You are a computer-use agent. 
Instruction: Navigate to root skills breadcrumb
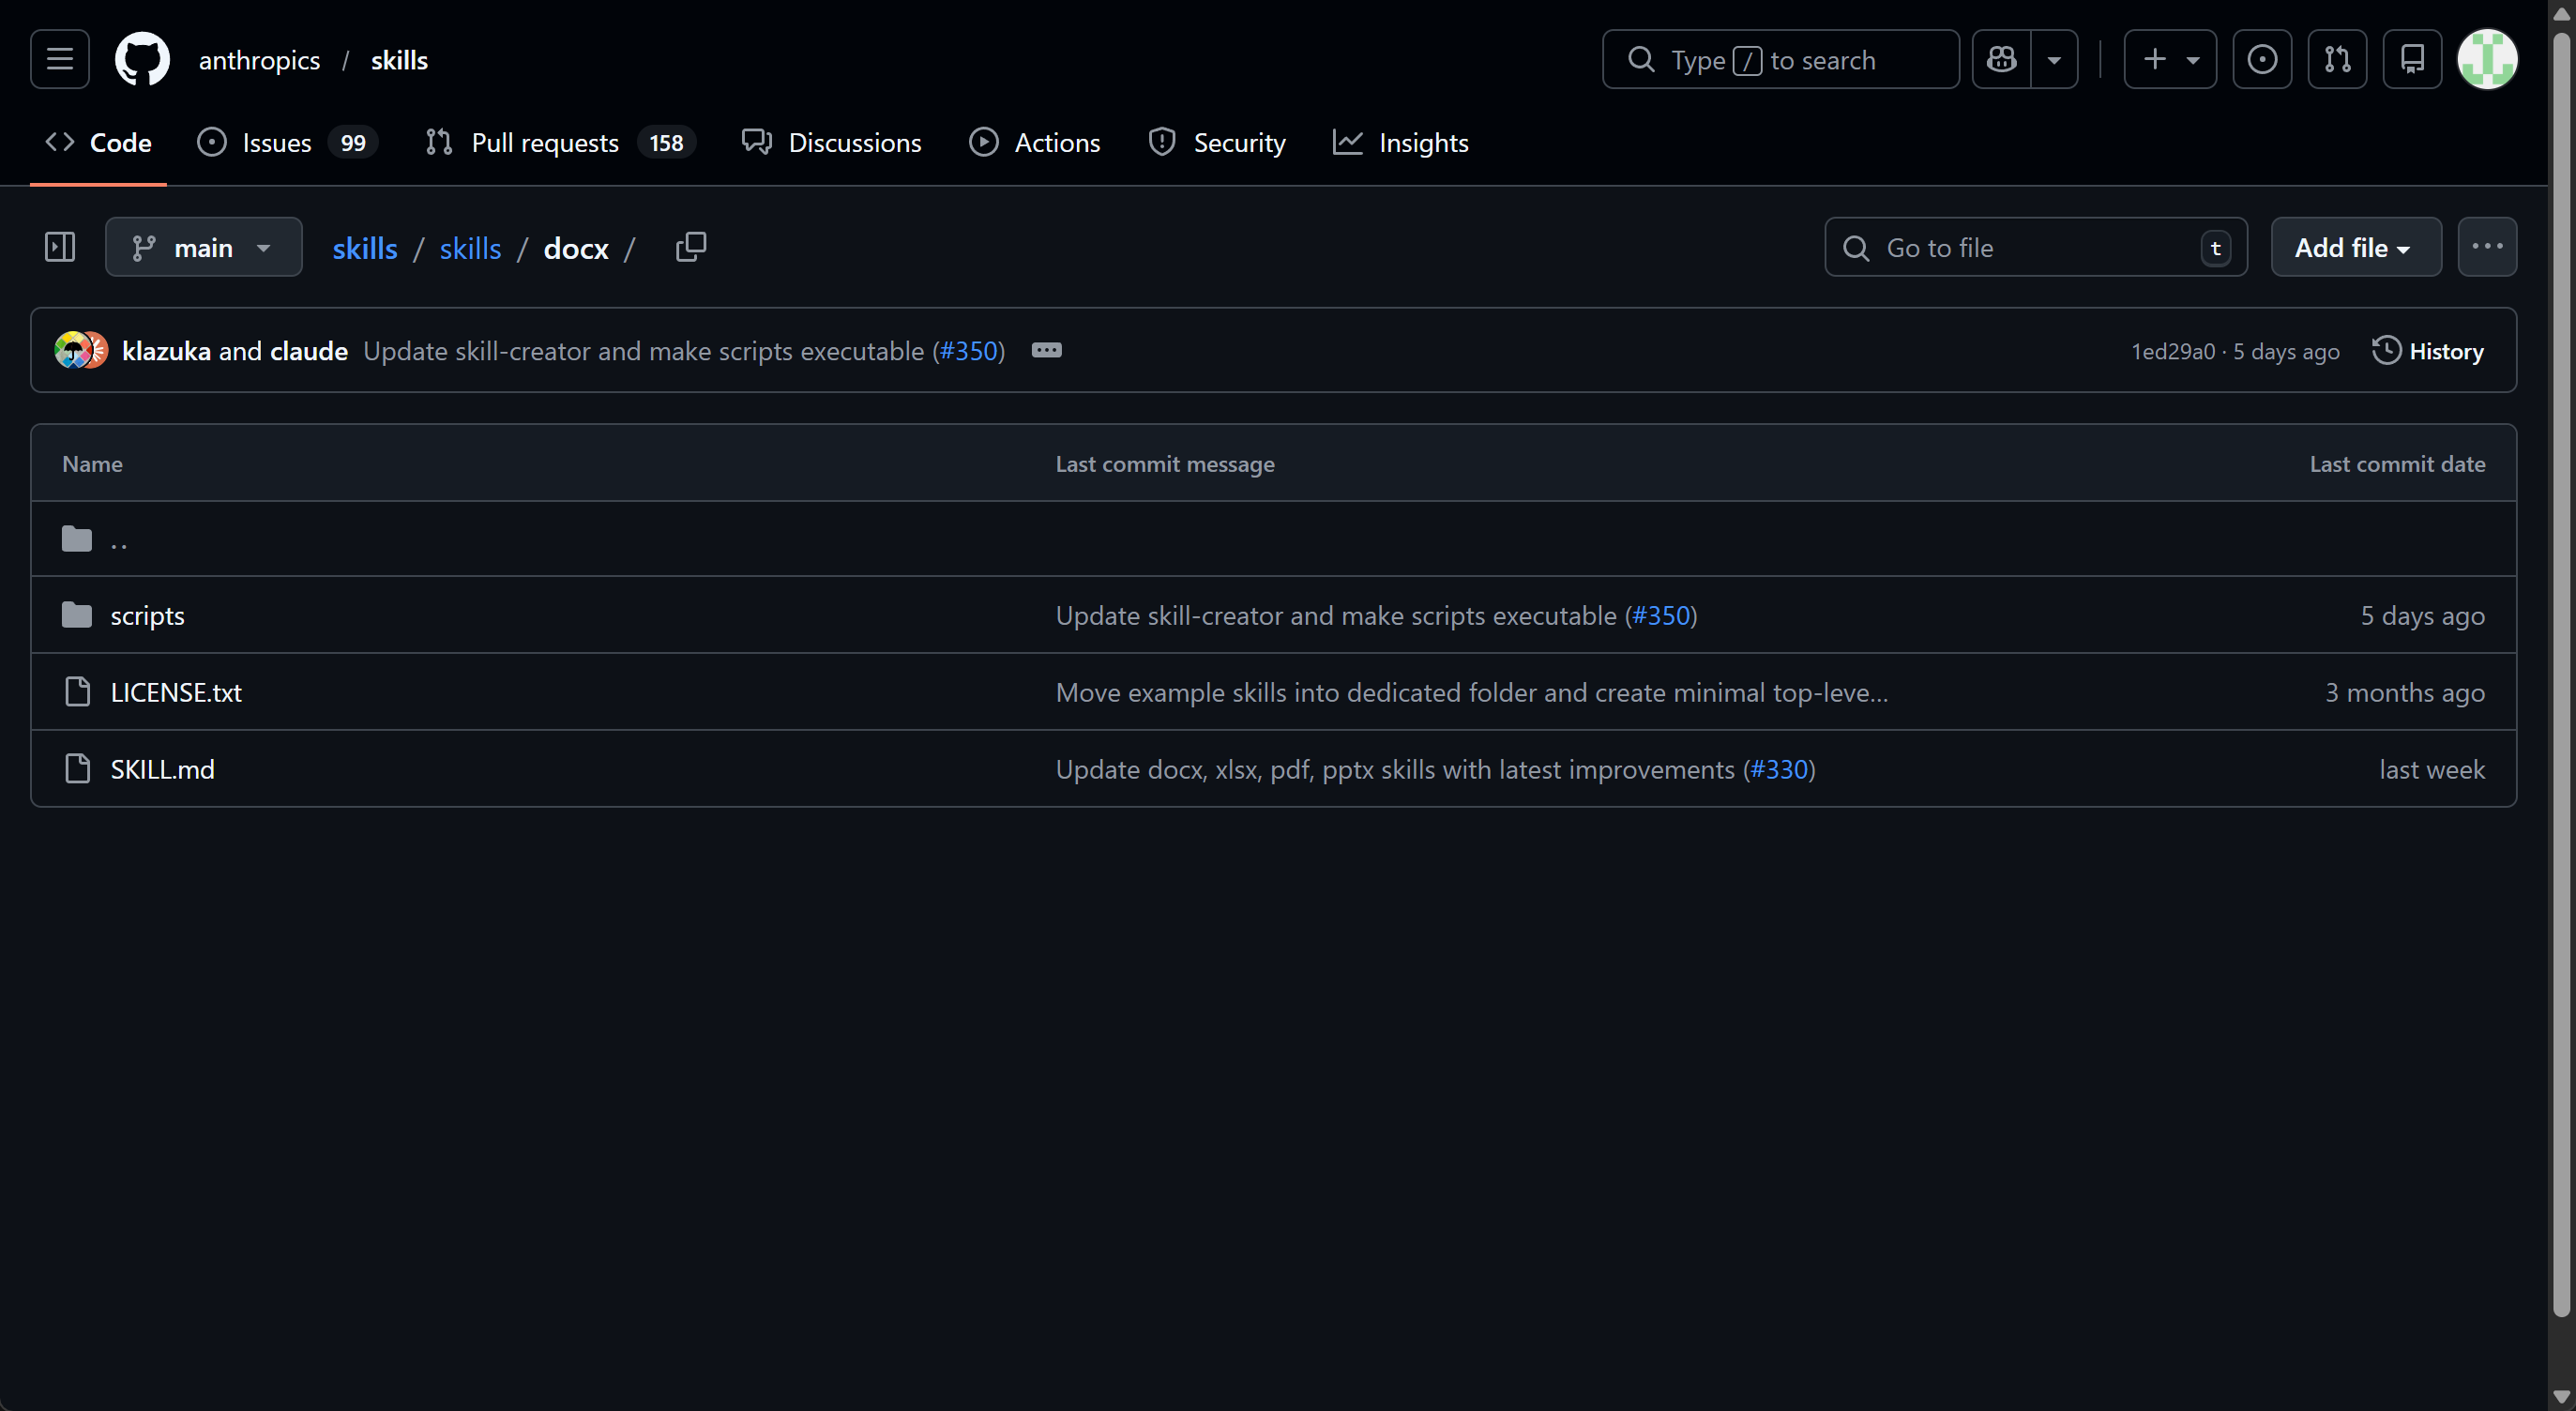coord(364,248)
